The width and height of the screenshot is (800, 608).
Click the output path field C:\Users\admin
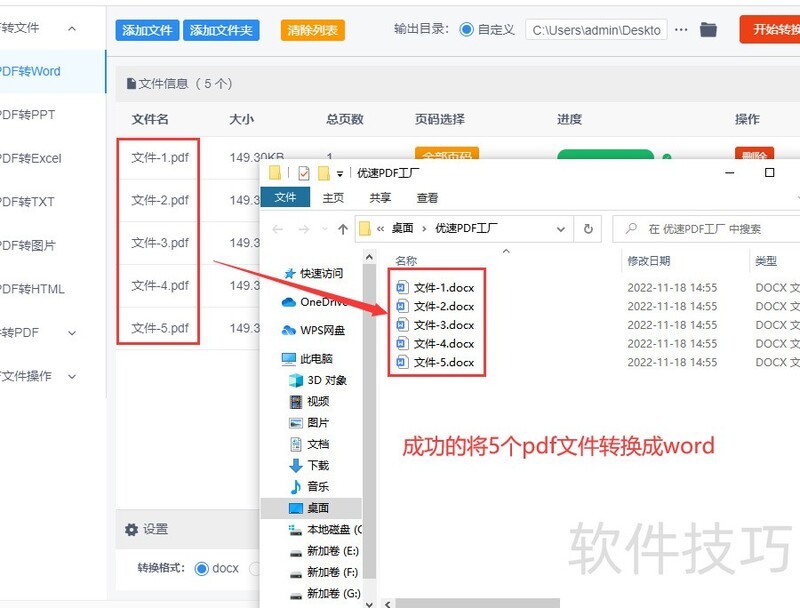click(596, 30)
